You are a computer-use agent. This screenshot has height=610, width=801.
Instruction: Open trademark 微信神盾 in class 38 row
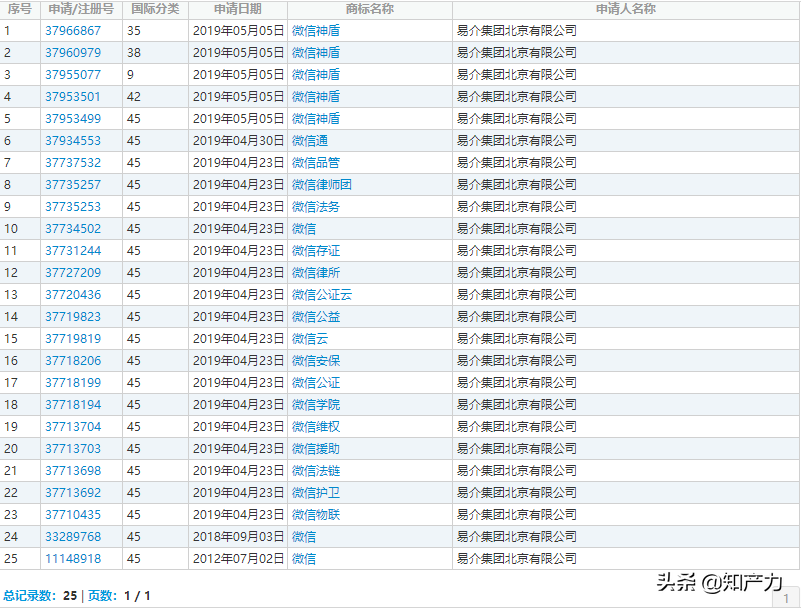click(x=316, y=53)
